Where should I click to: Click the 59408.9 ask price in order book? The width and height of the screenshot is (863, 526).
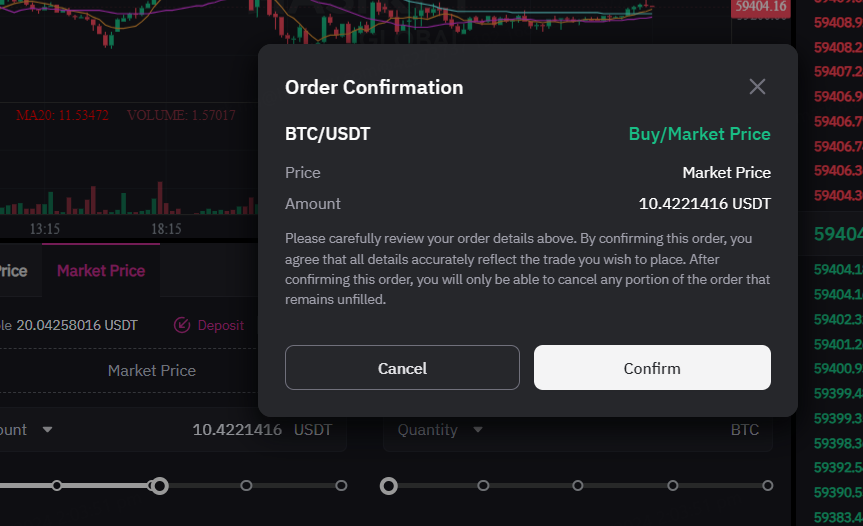[838, 23]
